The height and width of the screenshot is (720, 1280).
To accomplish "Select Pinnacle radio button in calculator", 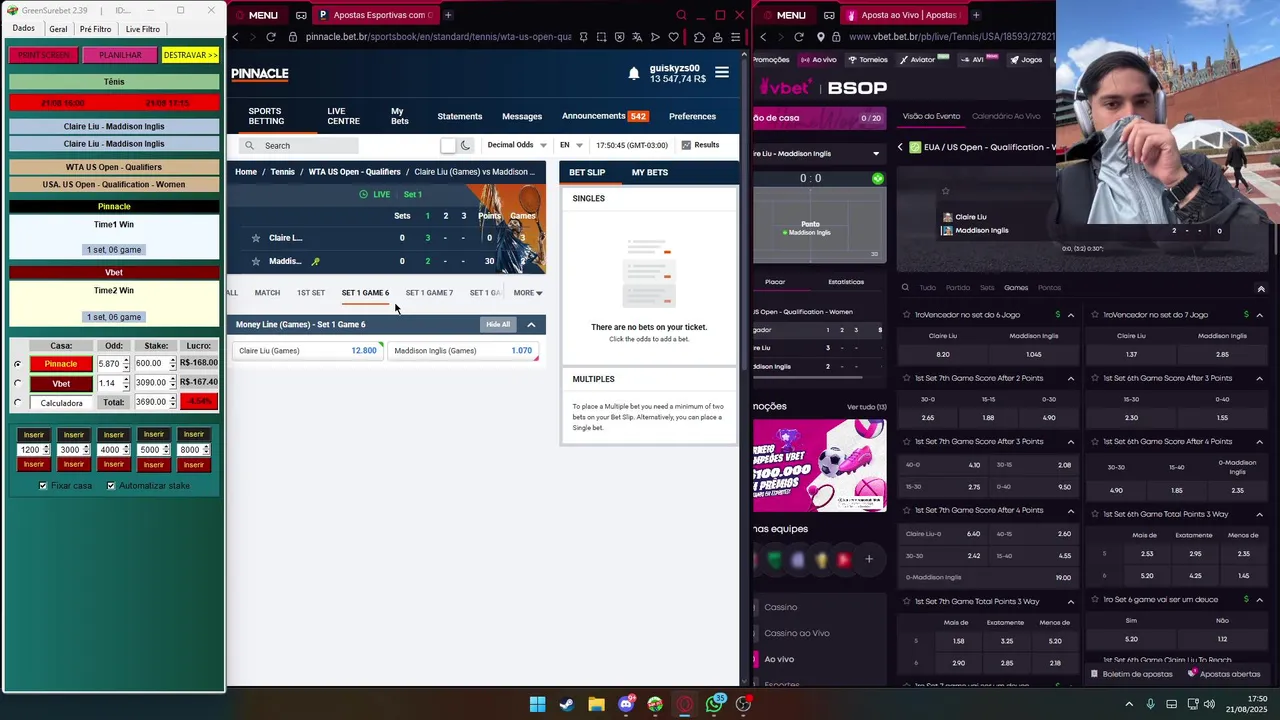I will [x=17, y=364].
